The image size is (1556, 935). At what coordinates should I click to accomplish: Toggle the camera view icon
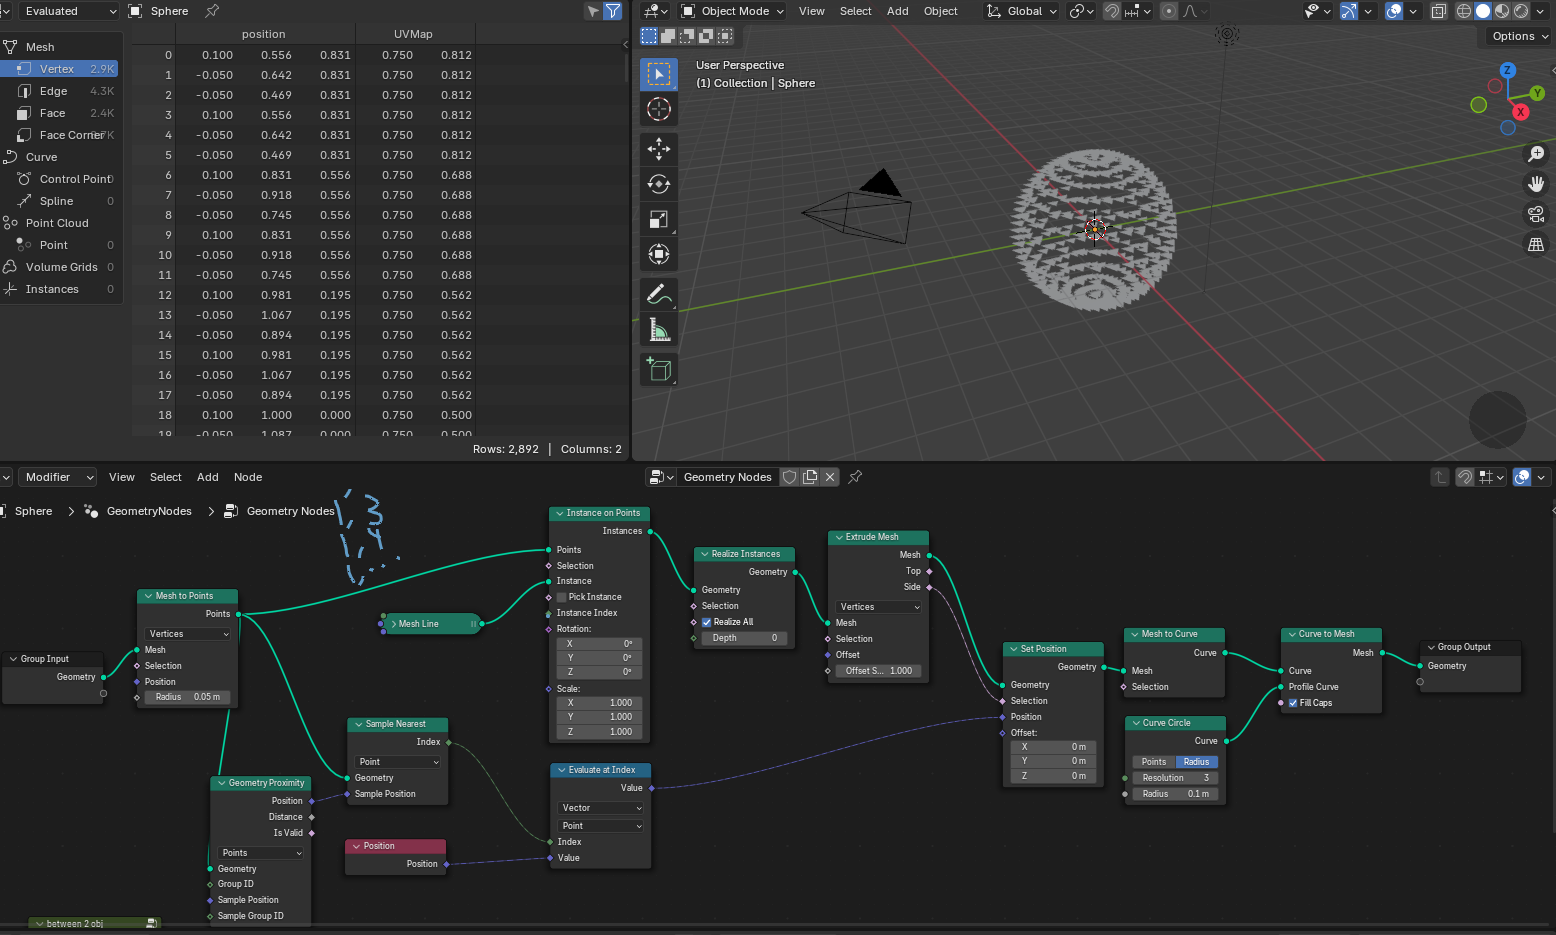pos(1536,214)
